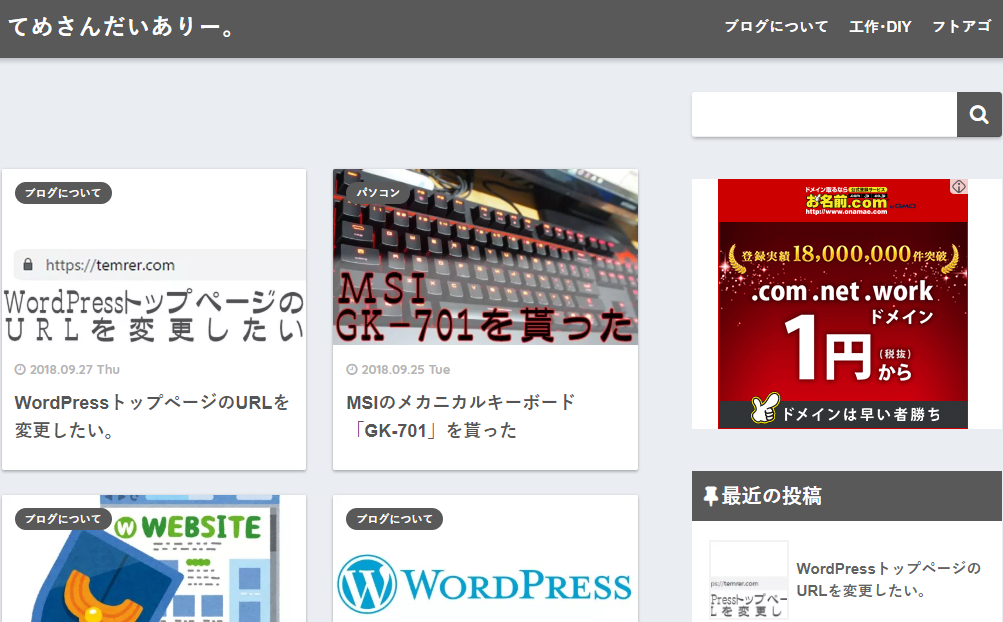Open the WordPress logo post thumbnail
The image size is (1003, 622).
486,559
